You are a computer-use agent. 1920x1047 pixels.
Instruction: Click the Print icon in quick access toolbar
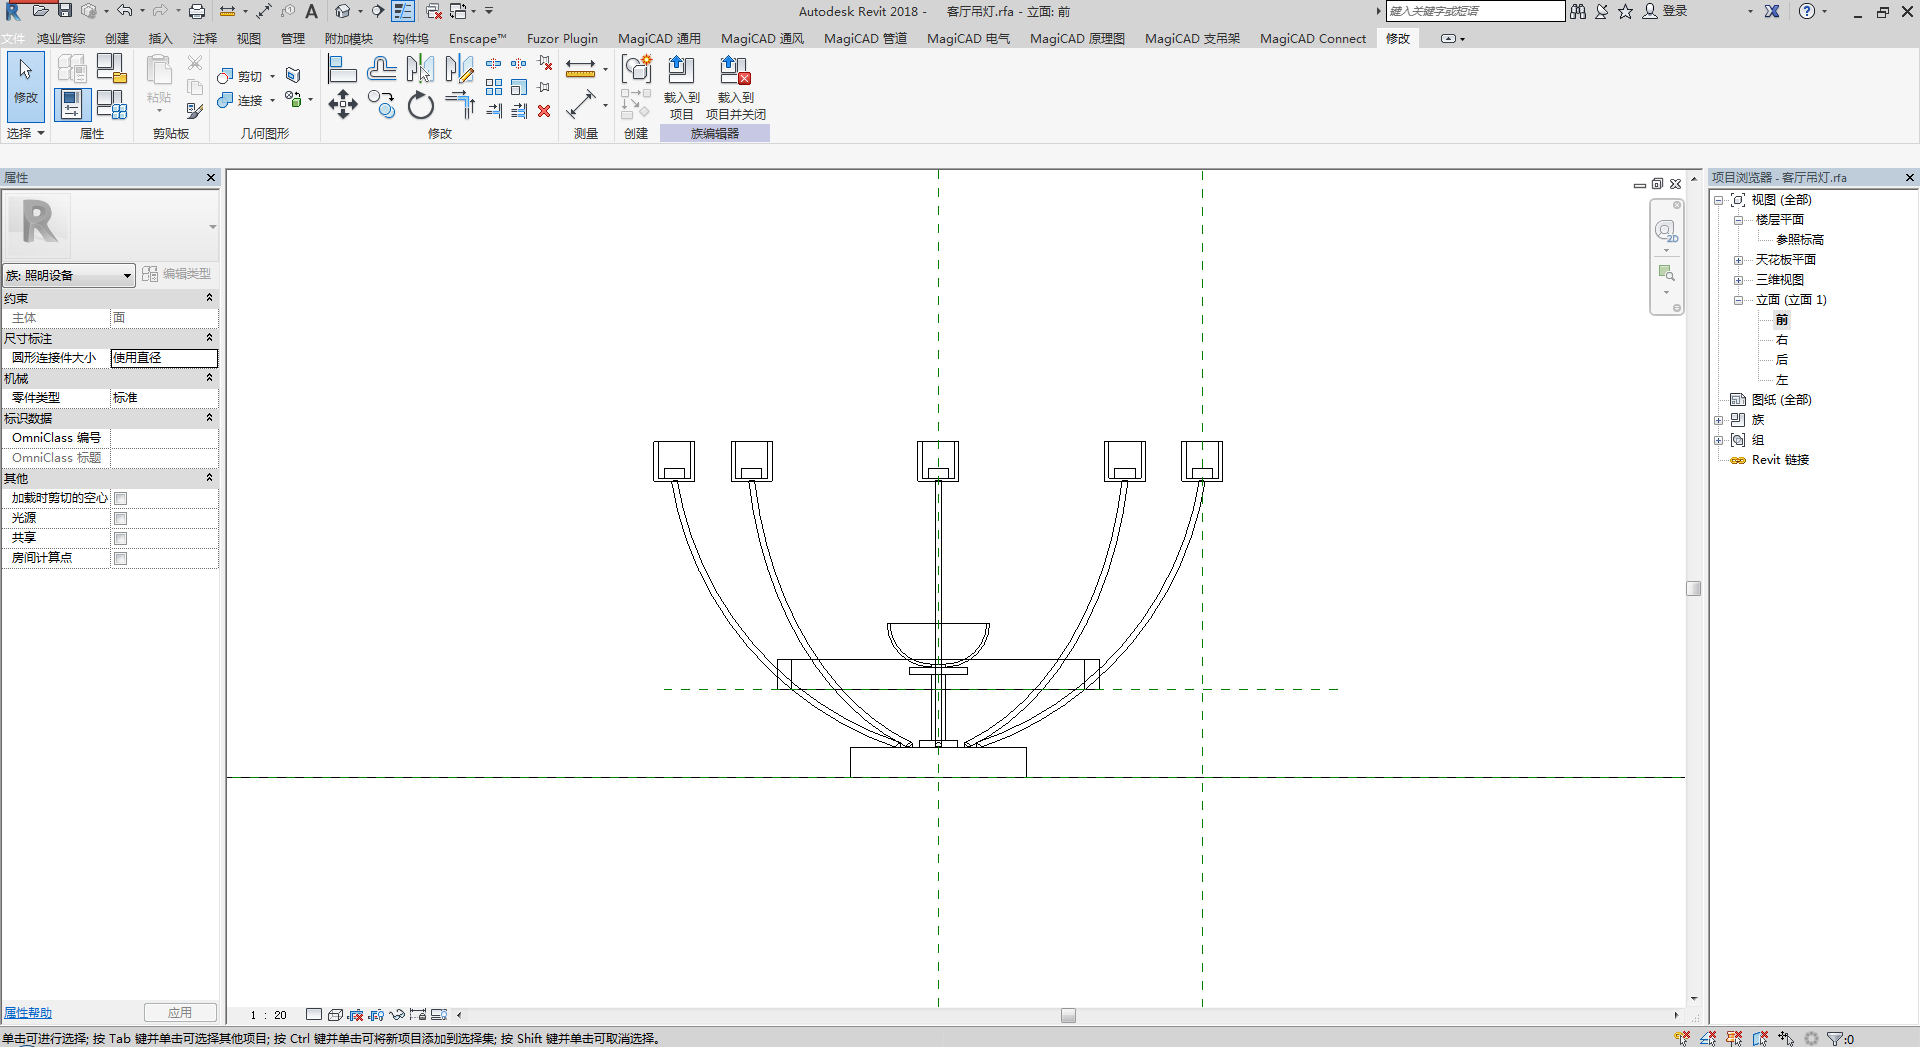(197, 11)
